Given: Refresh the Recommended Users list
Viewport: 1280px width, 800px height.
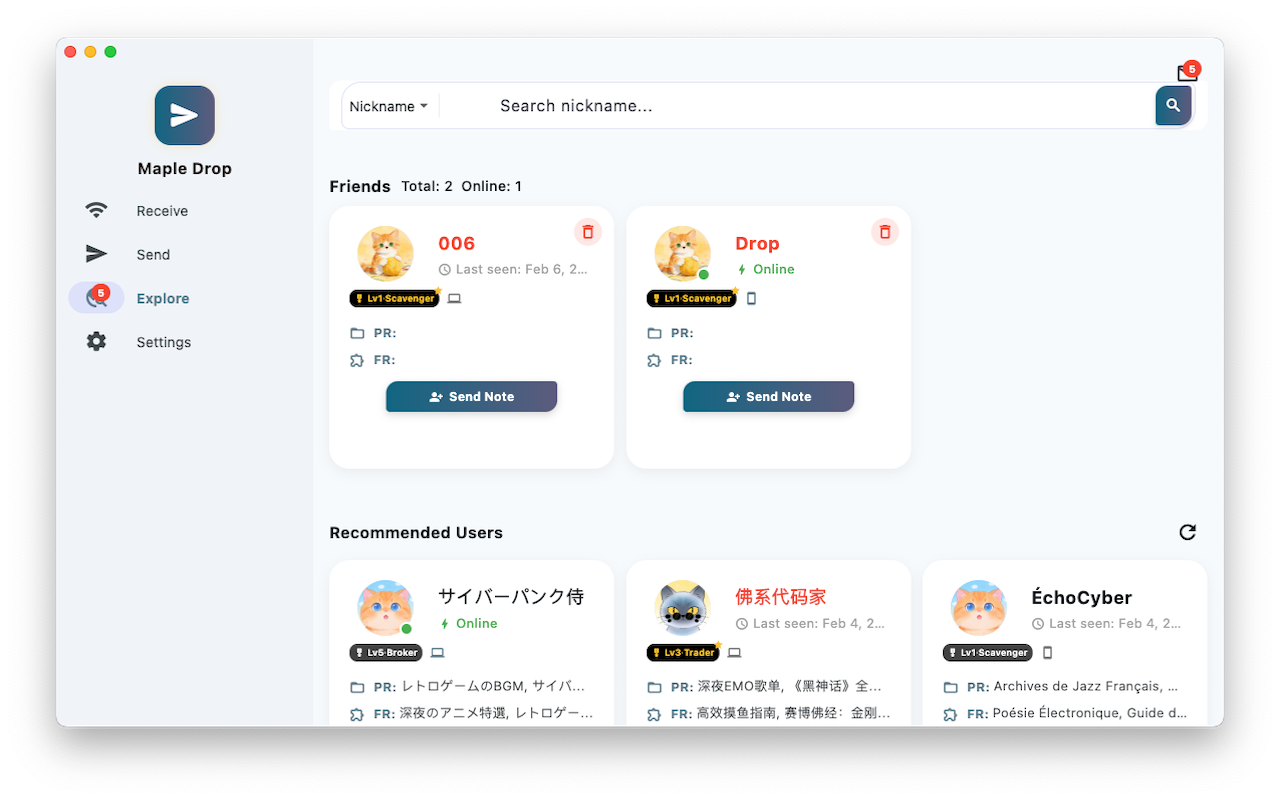Looking at the screenshot, I should (1187, 532).
